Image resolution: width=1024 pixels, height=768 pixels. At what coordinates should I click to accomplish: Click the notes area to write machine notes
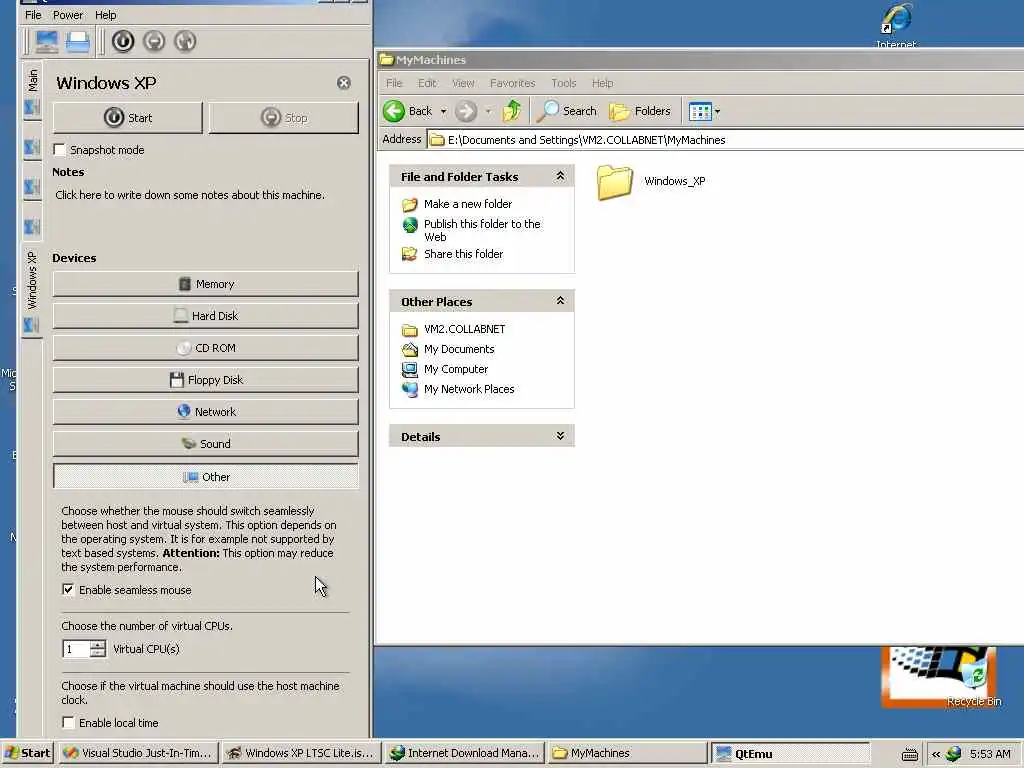[x=189, y=195]
